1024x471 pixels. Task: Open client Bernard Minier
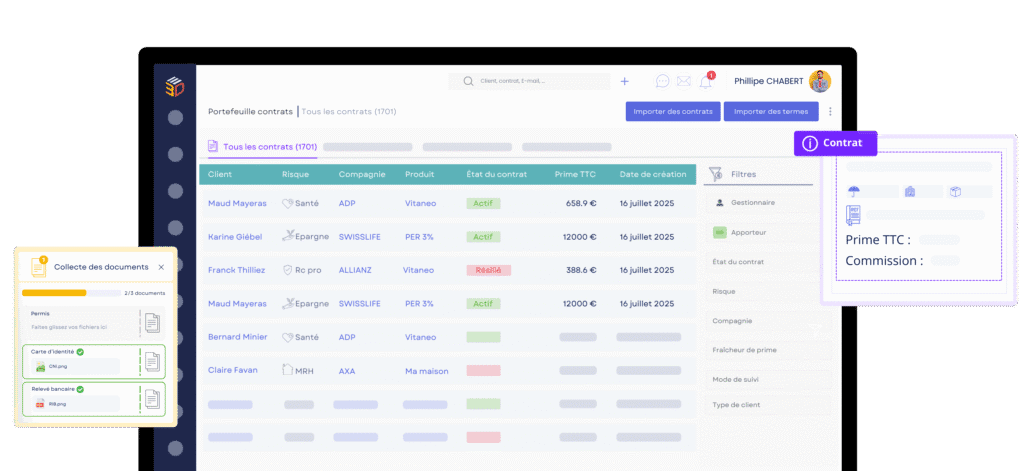[238, 337]
